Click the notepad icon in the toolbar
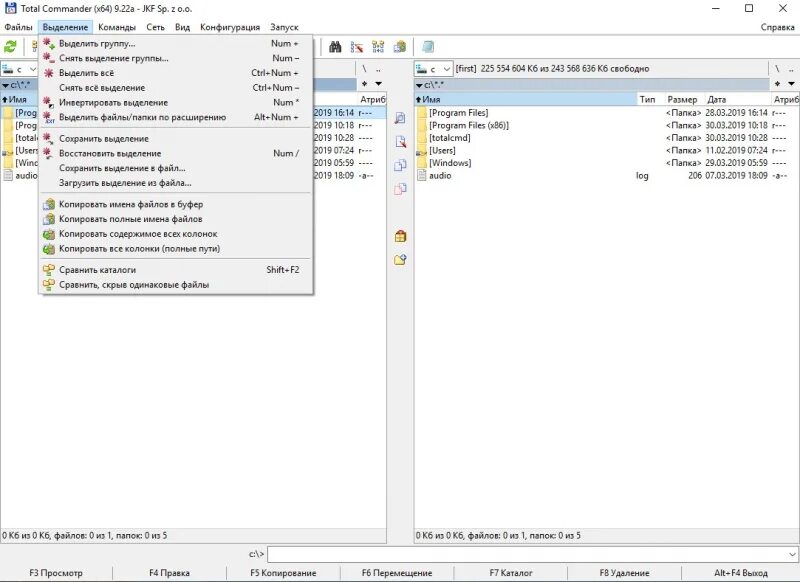The image size is (800, 582). click(428, 47)
